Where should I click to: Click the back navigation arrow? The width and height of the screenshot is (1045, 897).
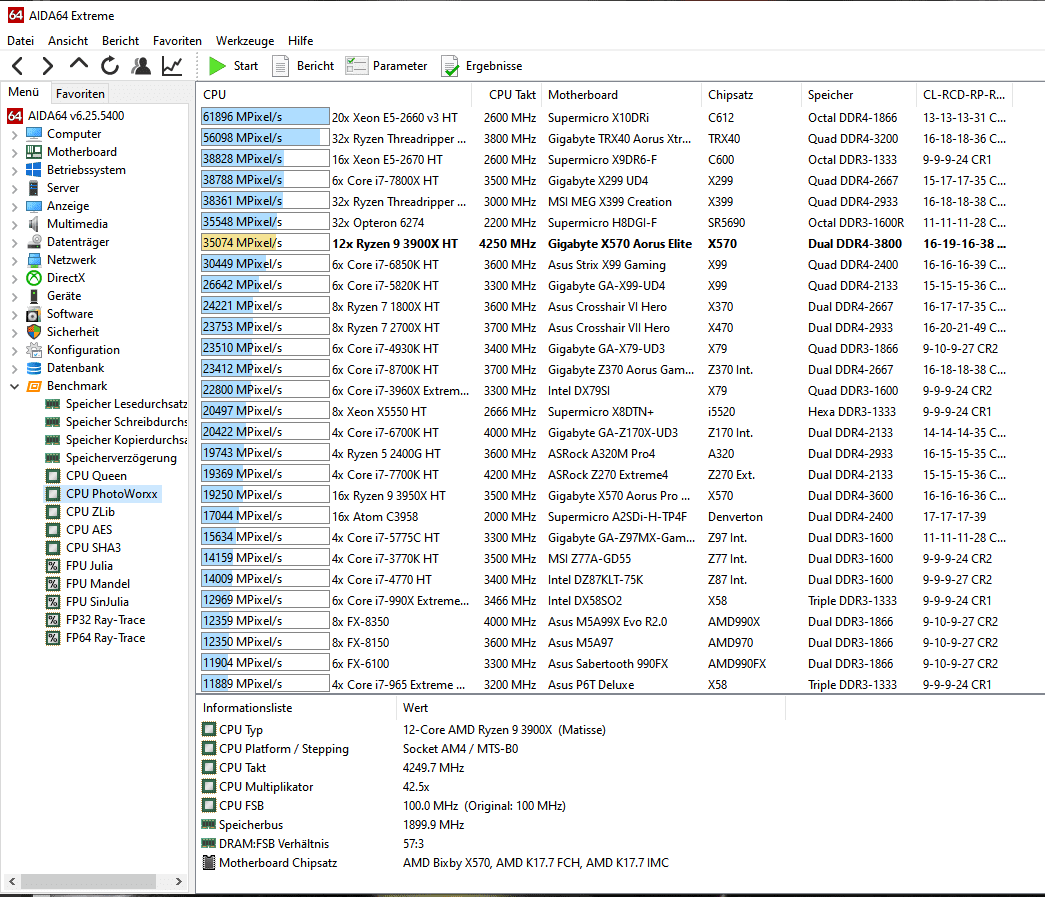[18, 66]
